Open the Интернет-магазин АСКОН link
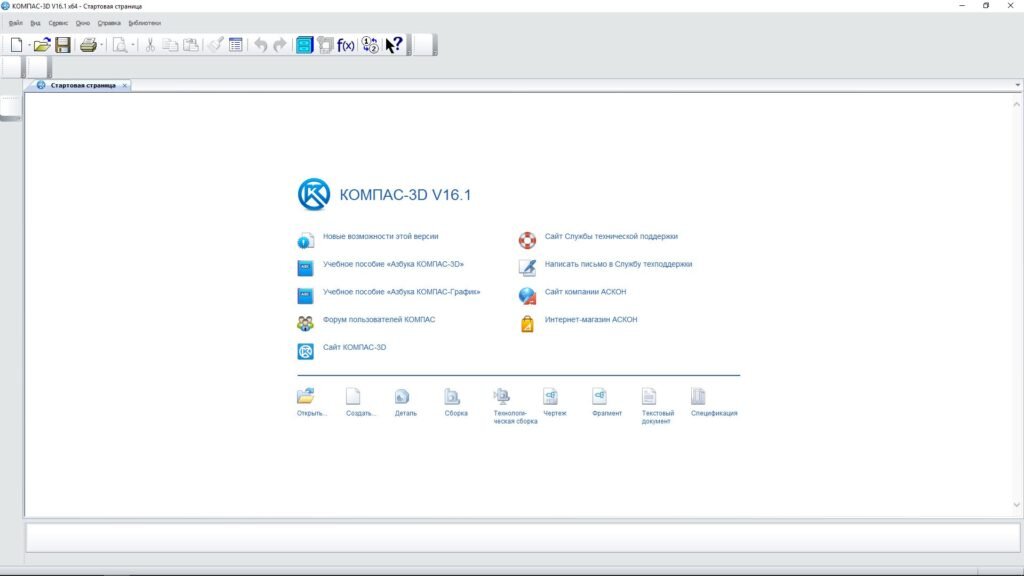Viewport: 1024px width, 576px height. pos(591,319)
